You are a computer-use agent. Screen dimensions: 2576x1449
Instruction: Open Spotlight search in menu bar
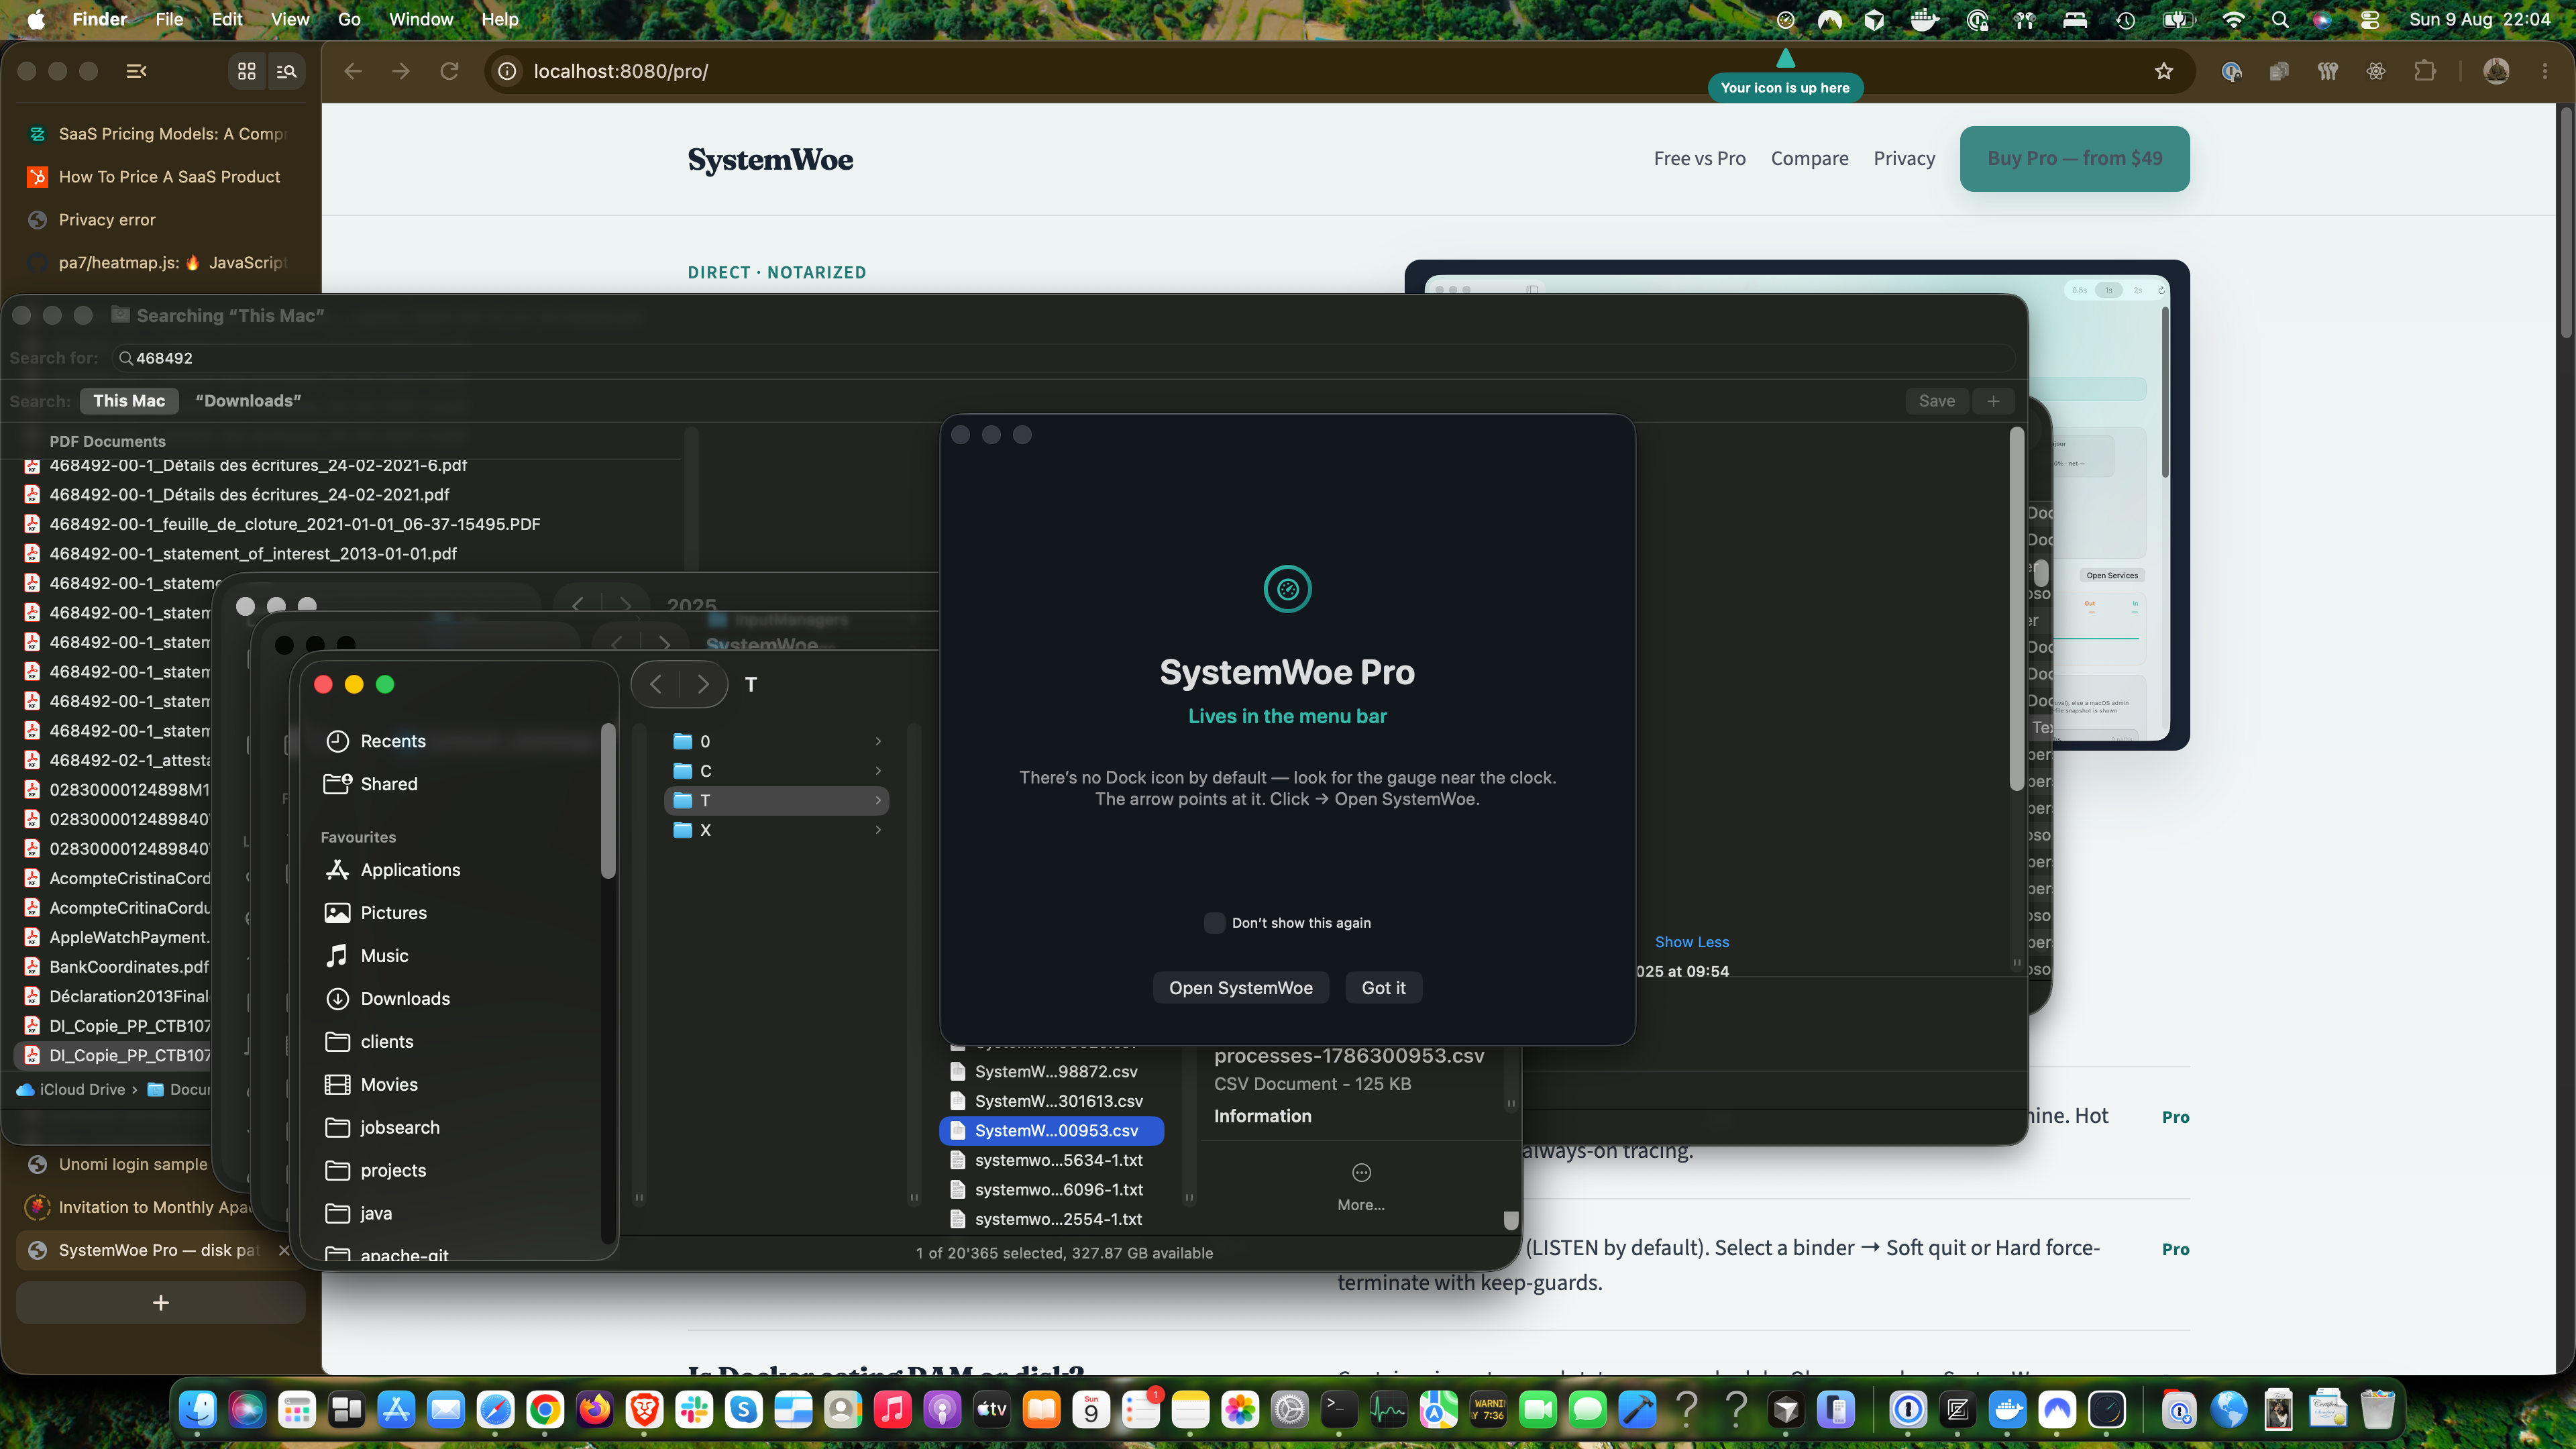pos(2280,19)
